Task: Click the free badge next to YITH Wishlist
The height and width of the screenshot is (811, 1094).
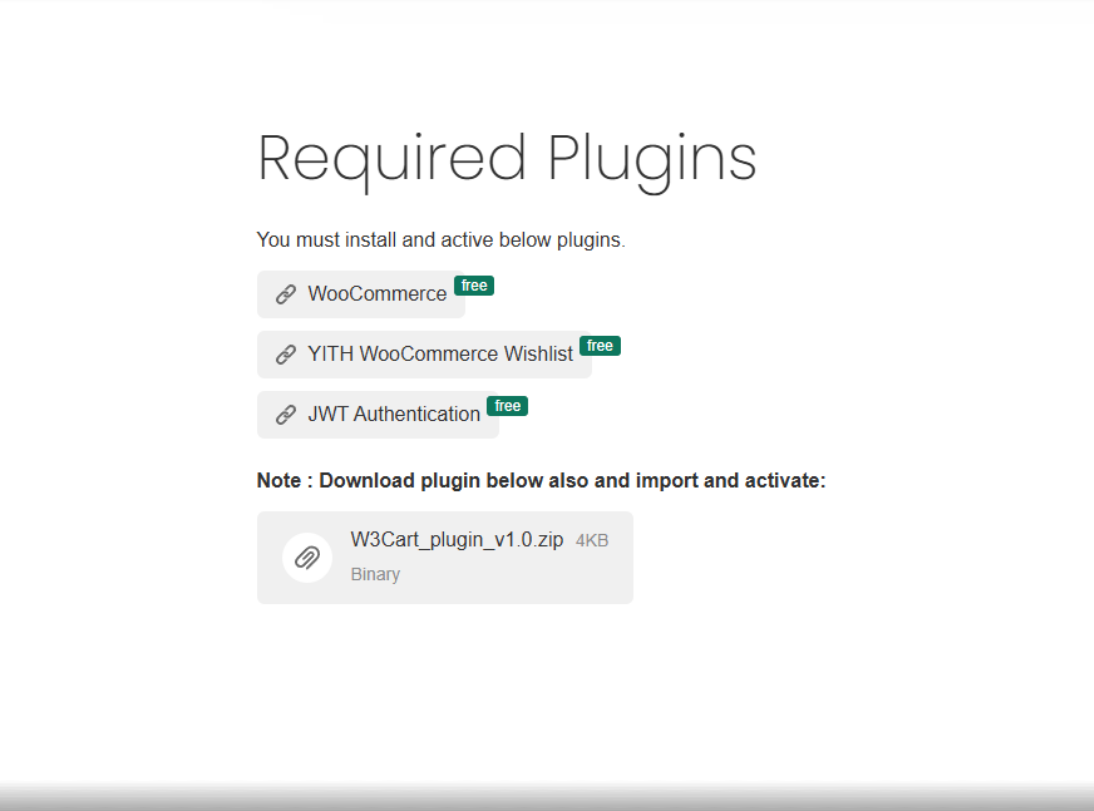Action: [x=600, y=345]
